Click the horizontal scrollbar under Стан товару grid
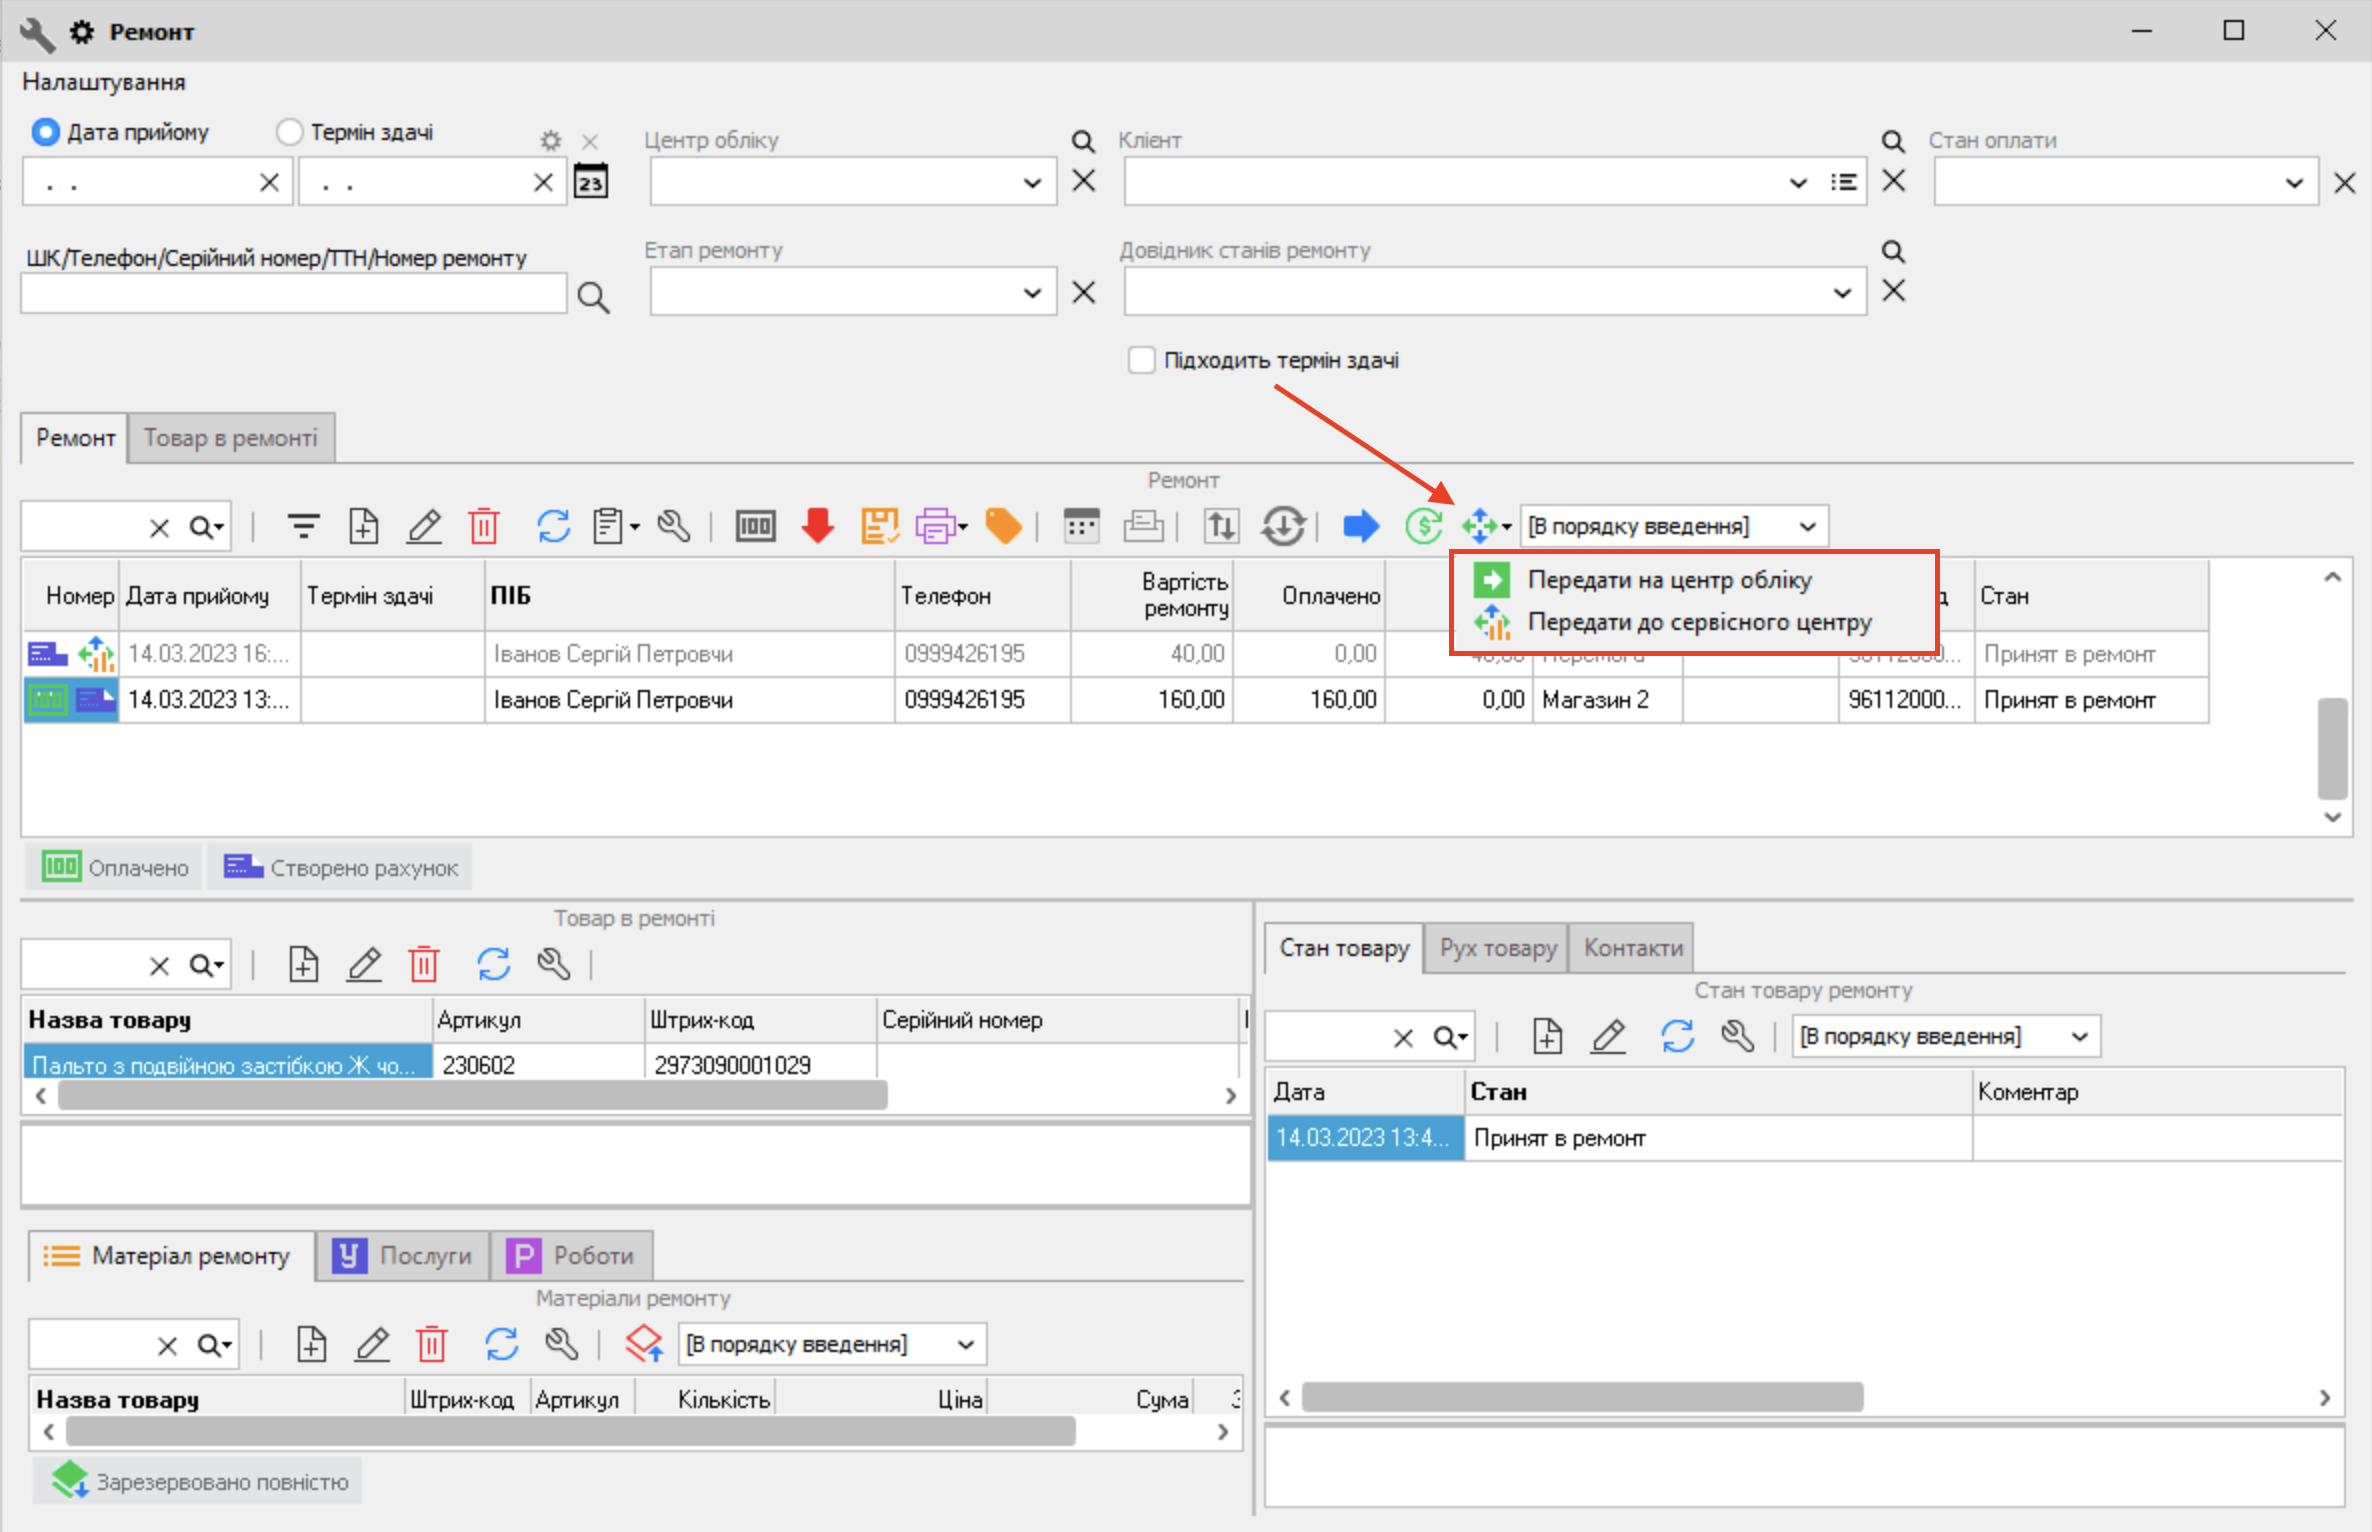 (x=1582, y=1397)
